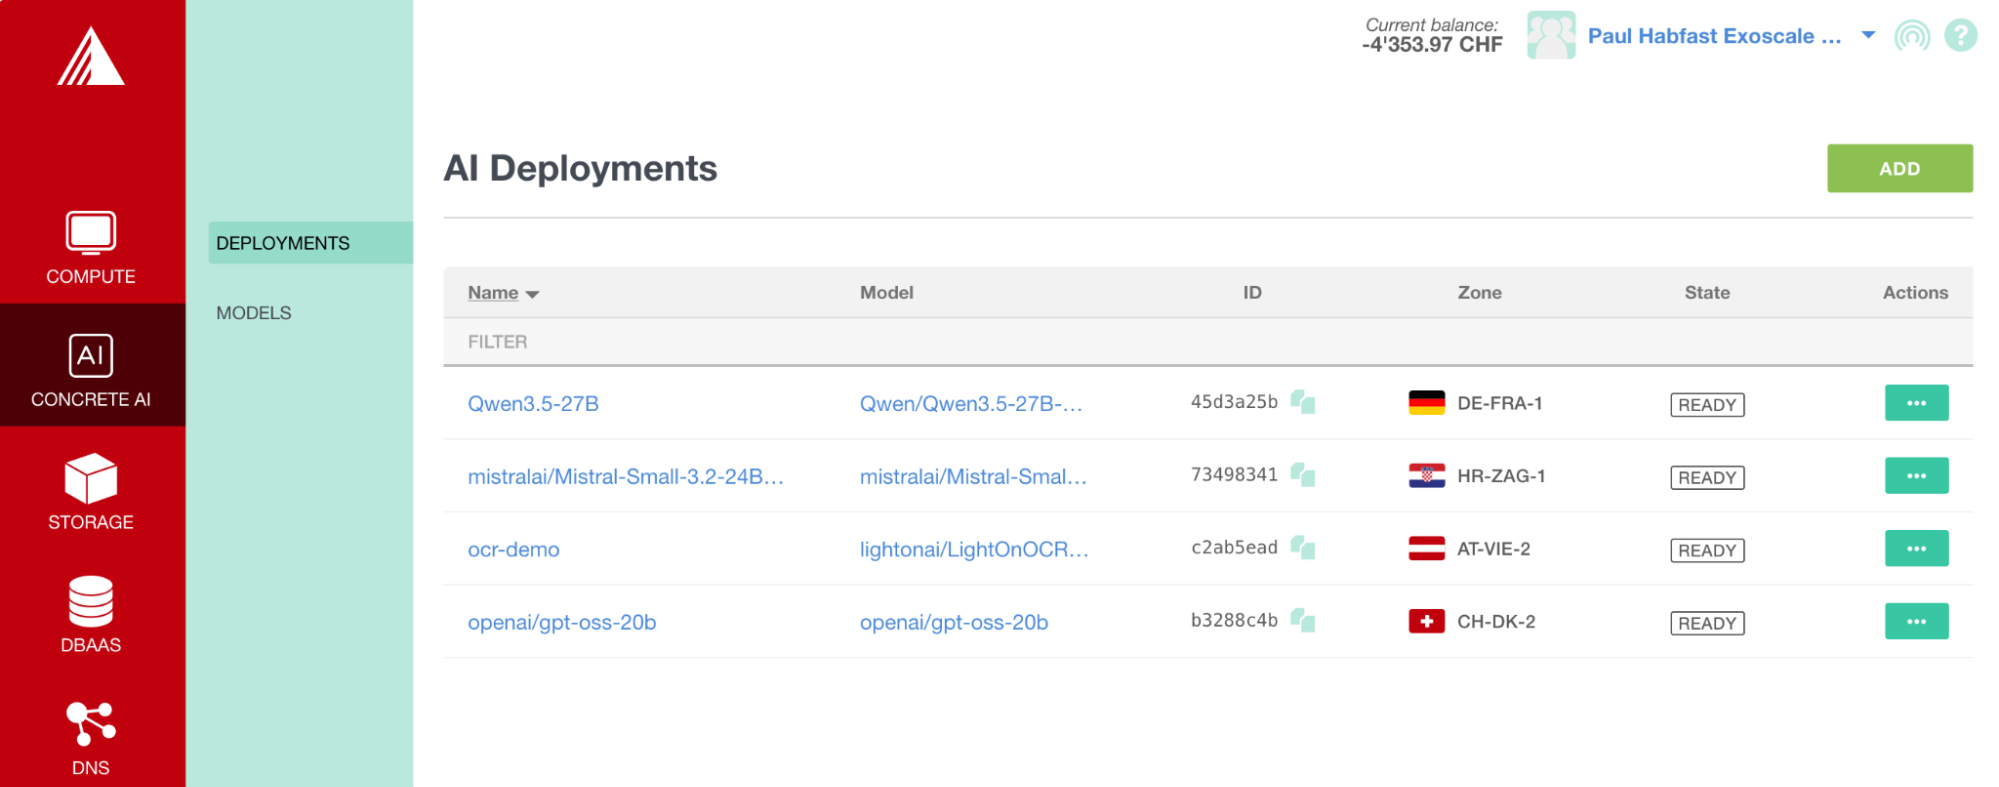
Task: Select the Models menu item
Action: 254,313
